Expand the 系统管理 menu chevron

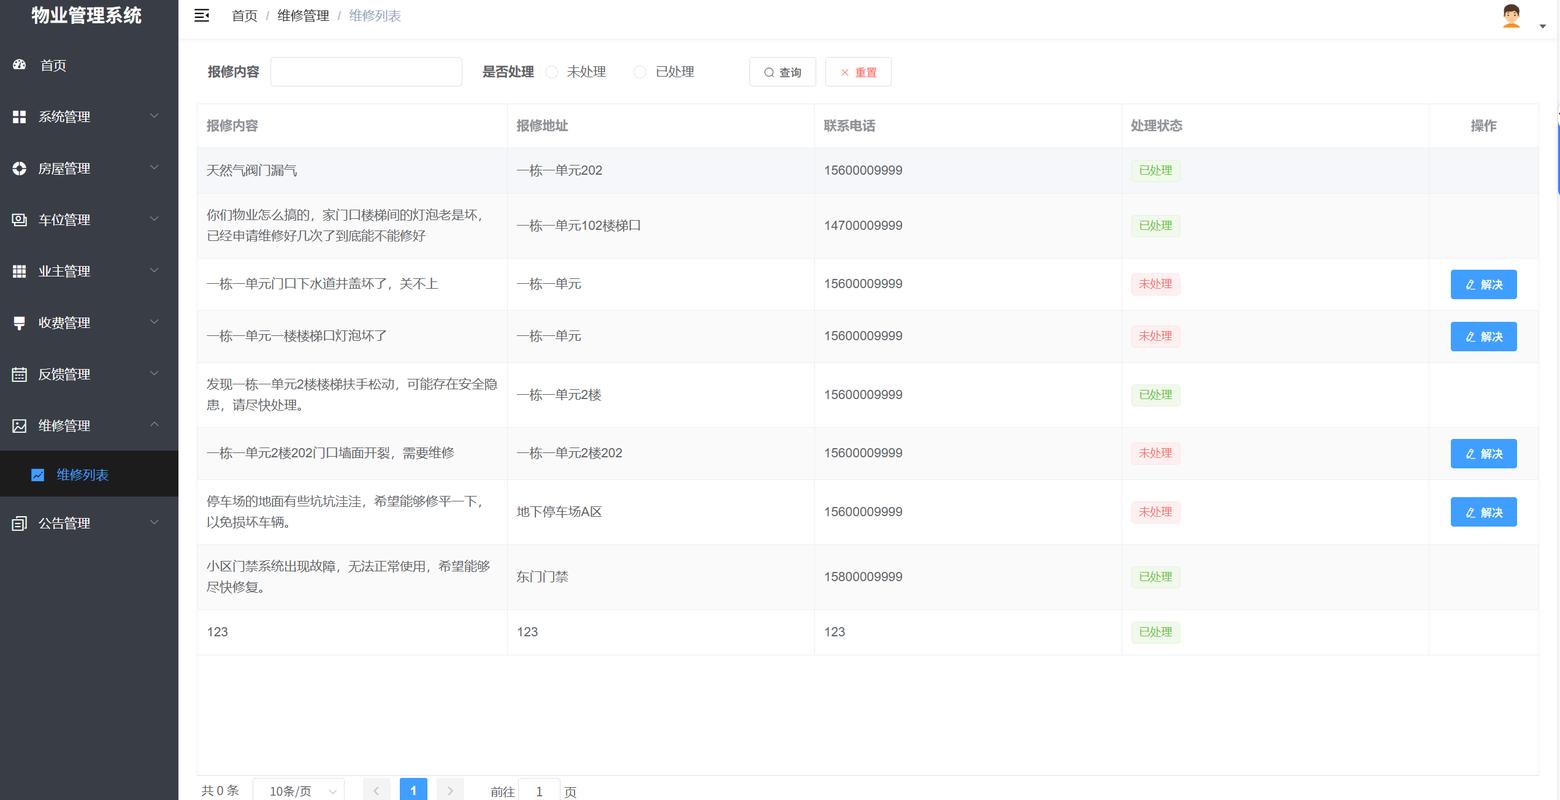[x=154, y=117]
